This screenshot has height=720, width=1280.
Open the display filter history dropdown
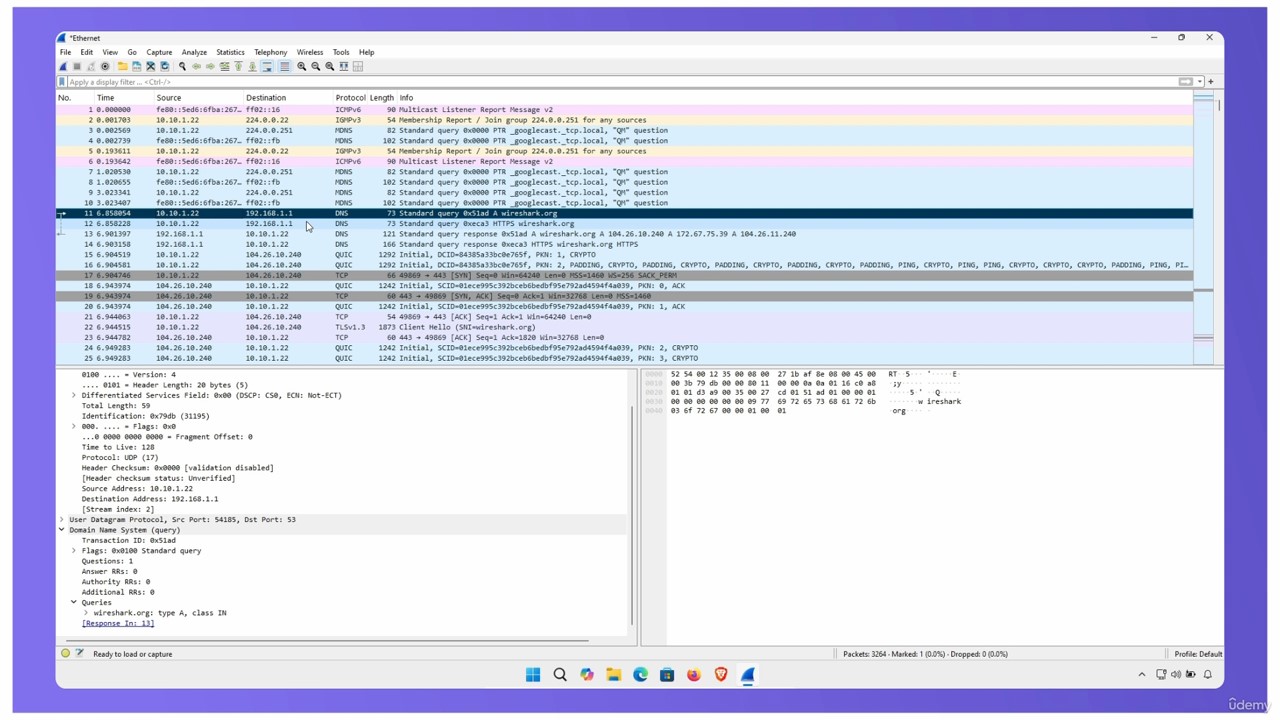pyautogui.click(x=1199, y=82)
